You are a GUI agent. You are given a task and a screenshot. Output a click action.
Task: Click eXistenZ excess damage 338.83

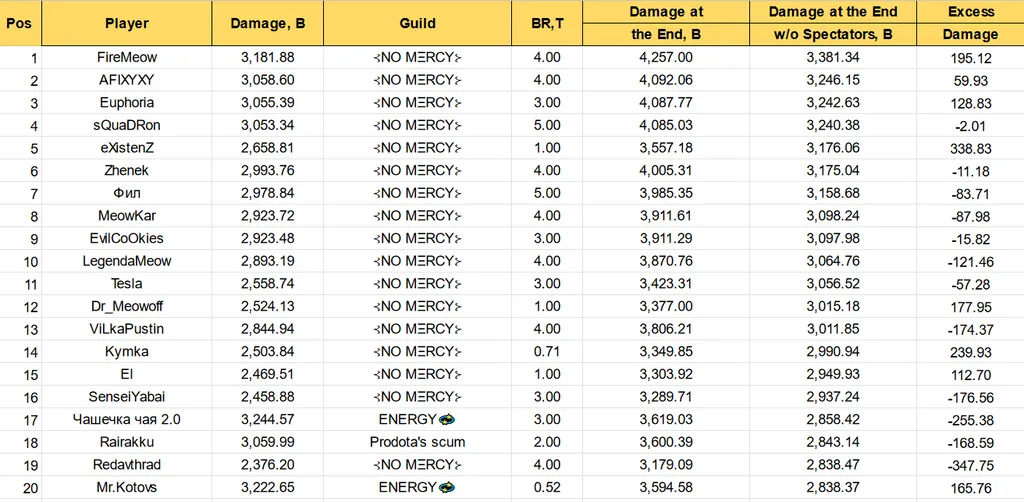(970, 148)
